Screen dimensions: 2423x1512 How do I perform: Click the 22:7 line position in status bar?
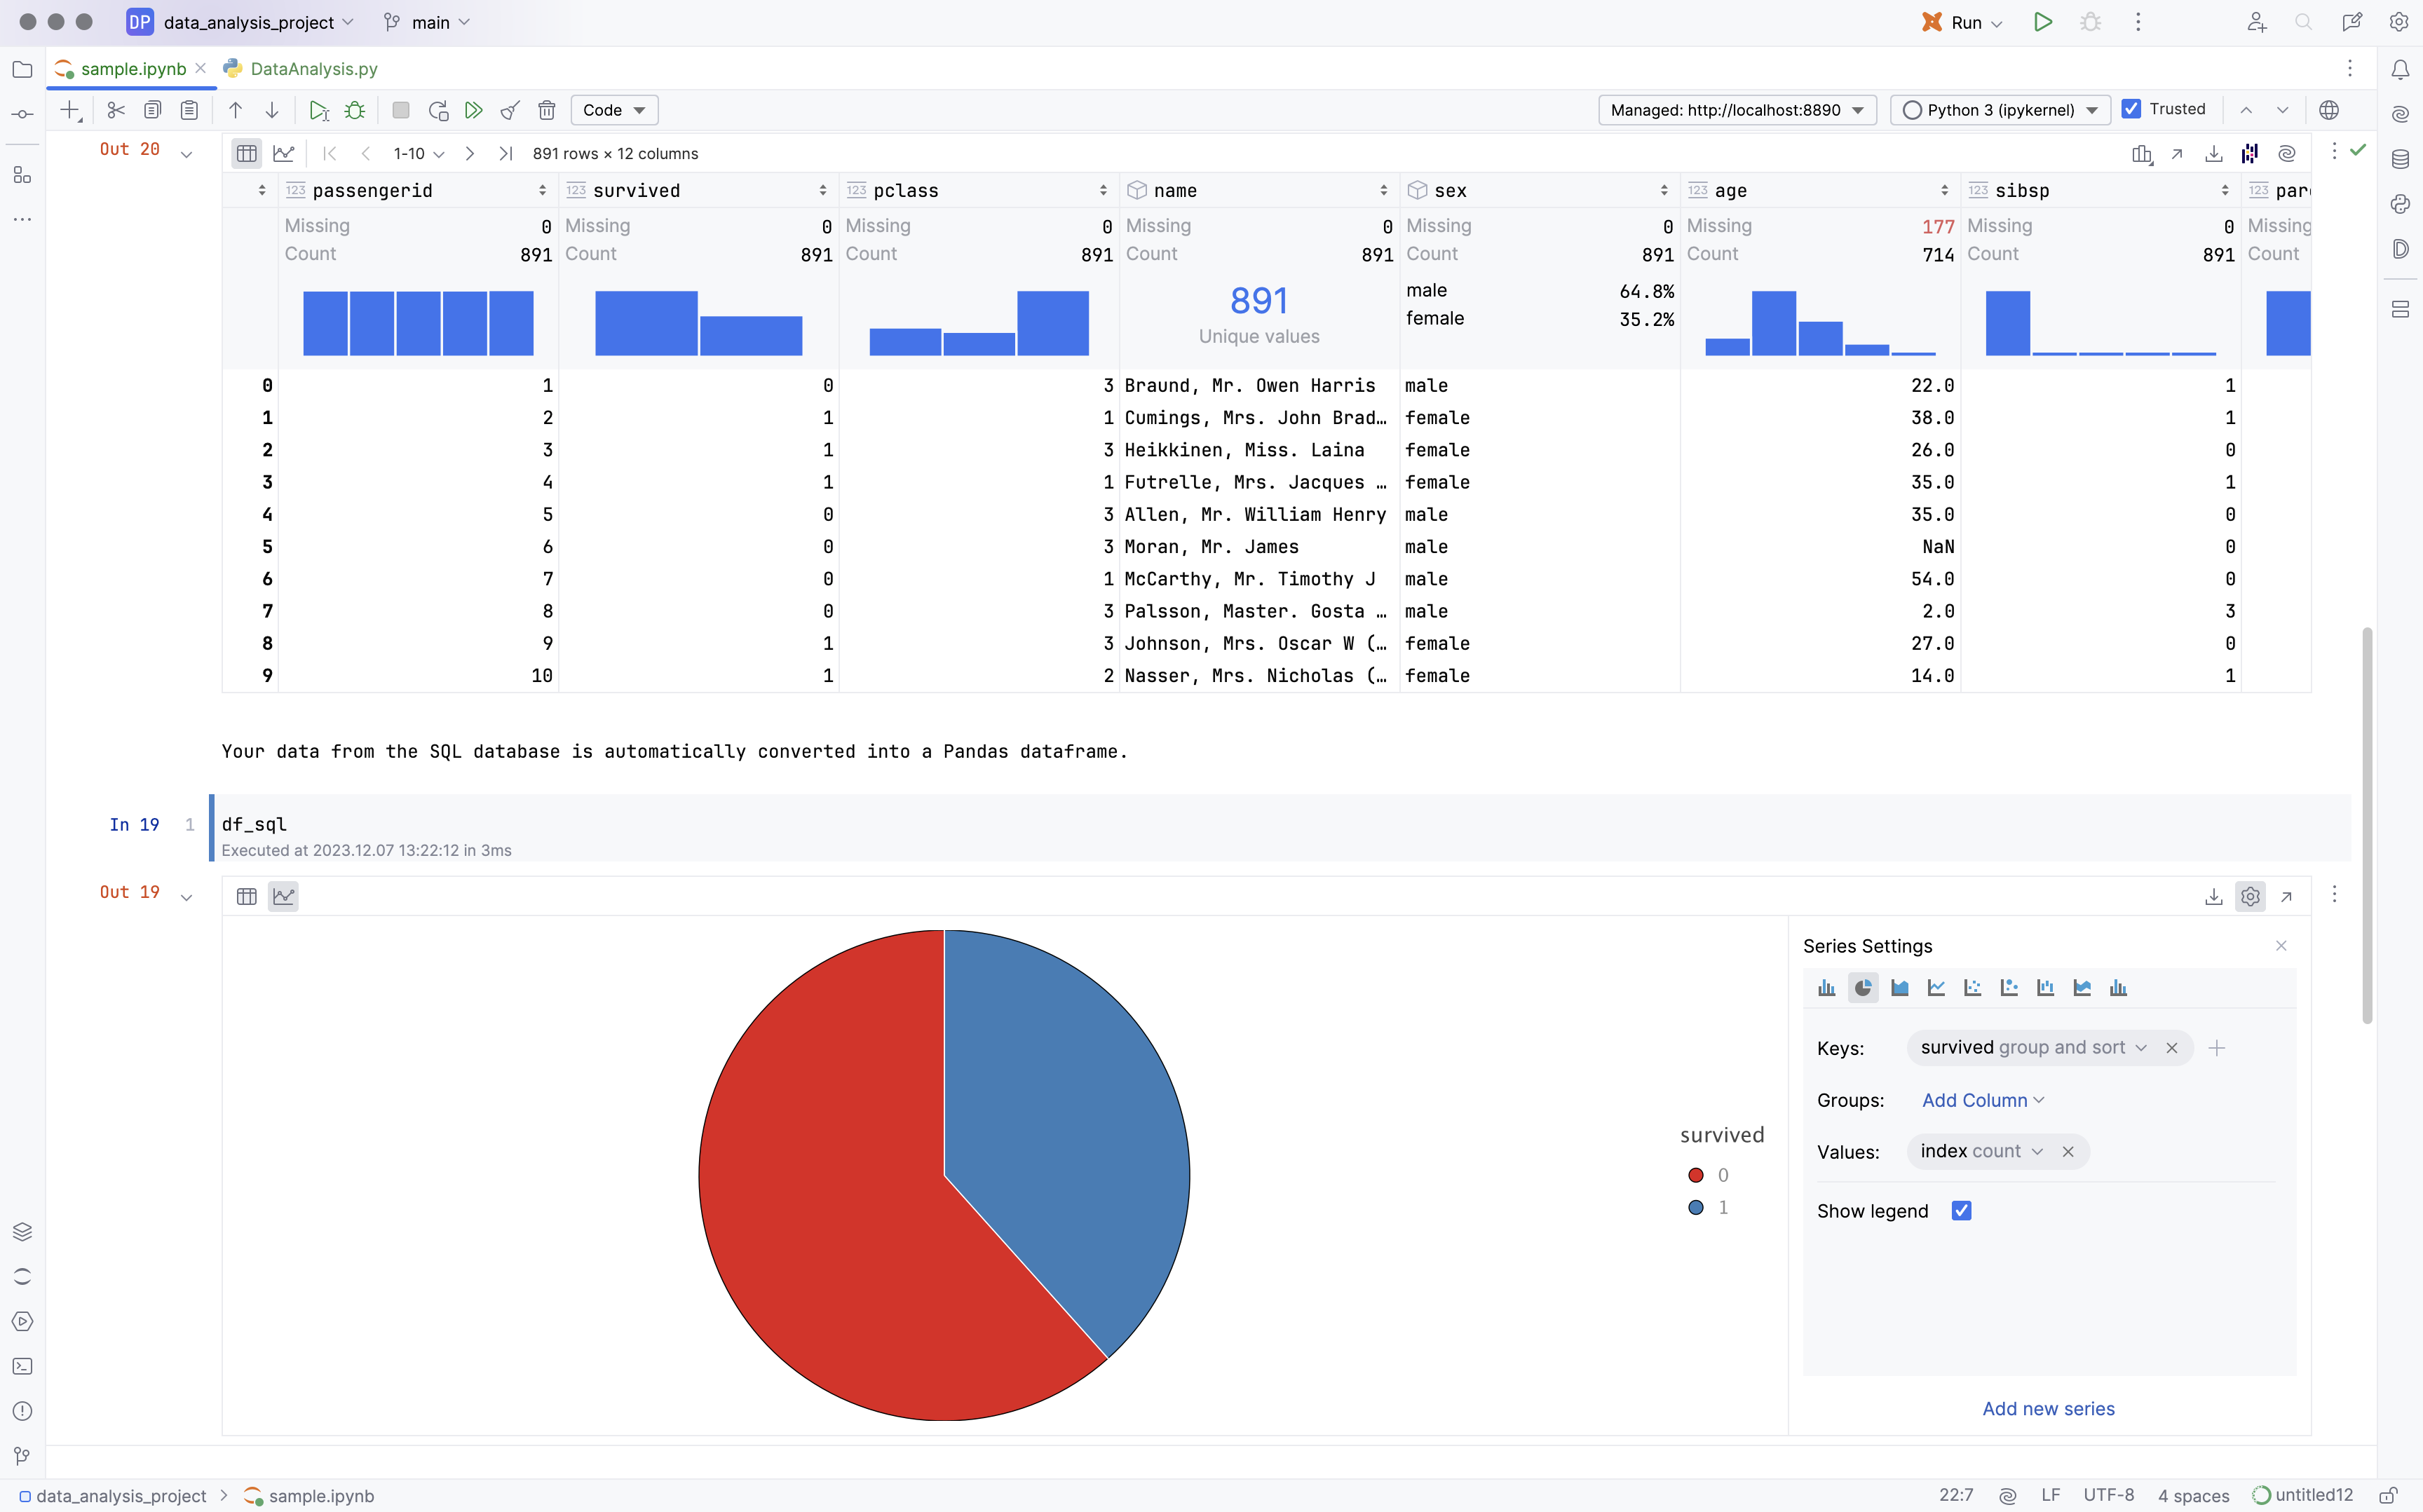[1954, 1495]
